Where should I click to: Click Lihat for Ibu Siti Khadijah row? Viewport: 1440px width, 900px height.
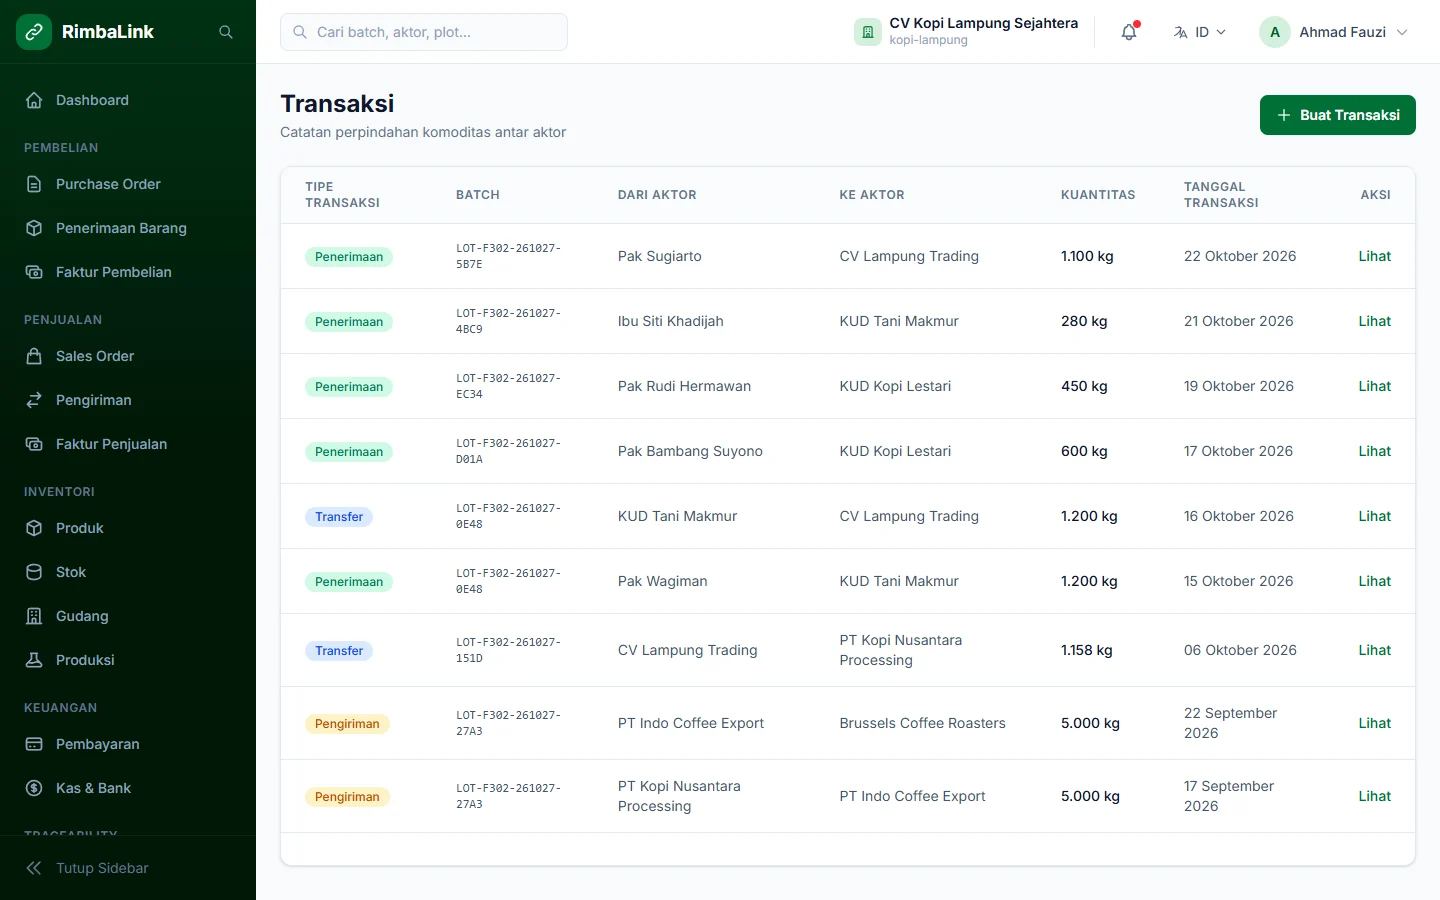tap(1374, 321)
